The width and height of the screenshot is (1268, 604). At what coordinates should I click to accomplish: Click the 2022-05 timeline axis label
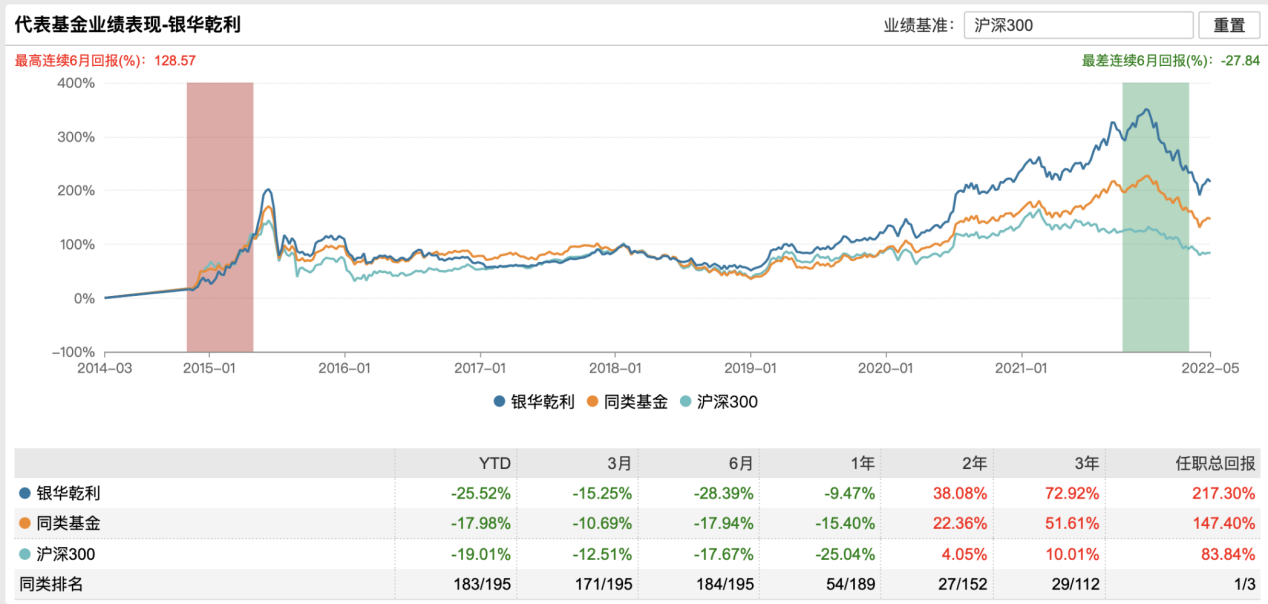coord(1210,367)
